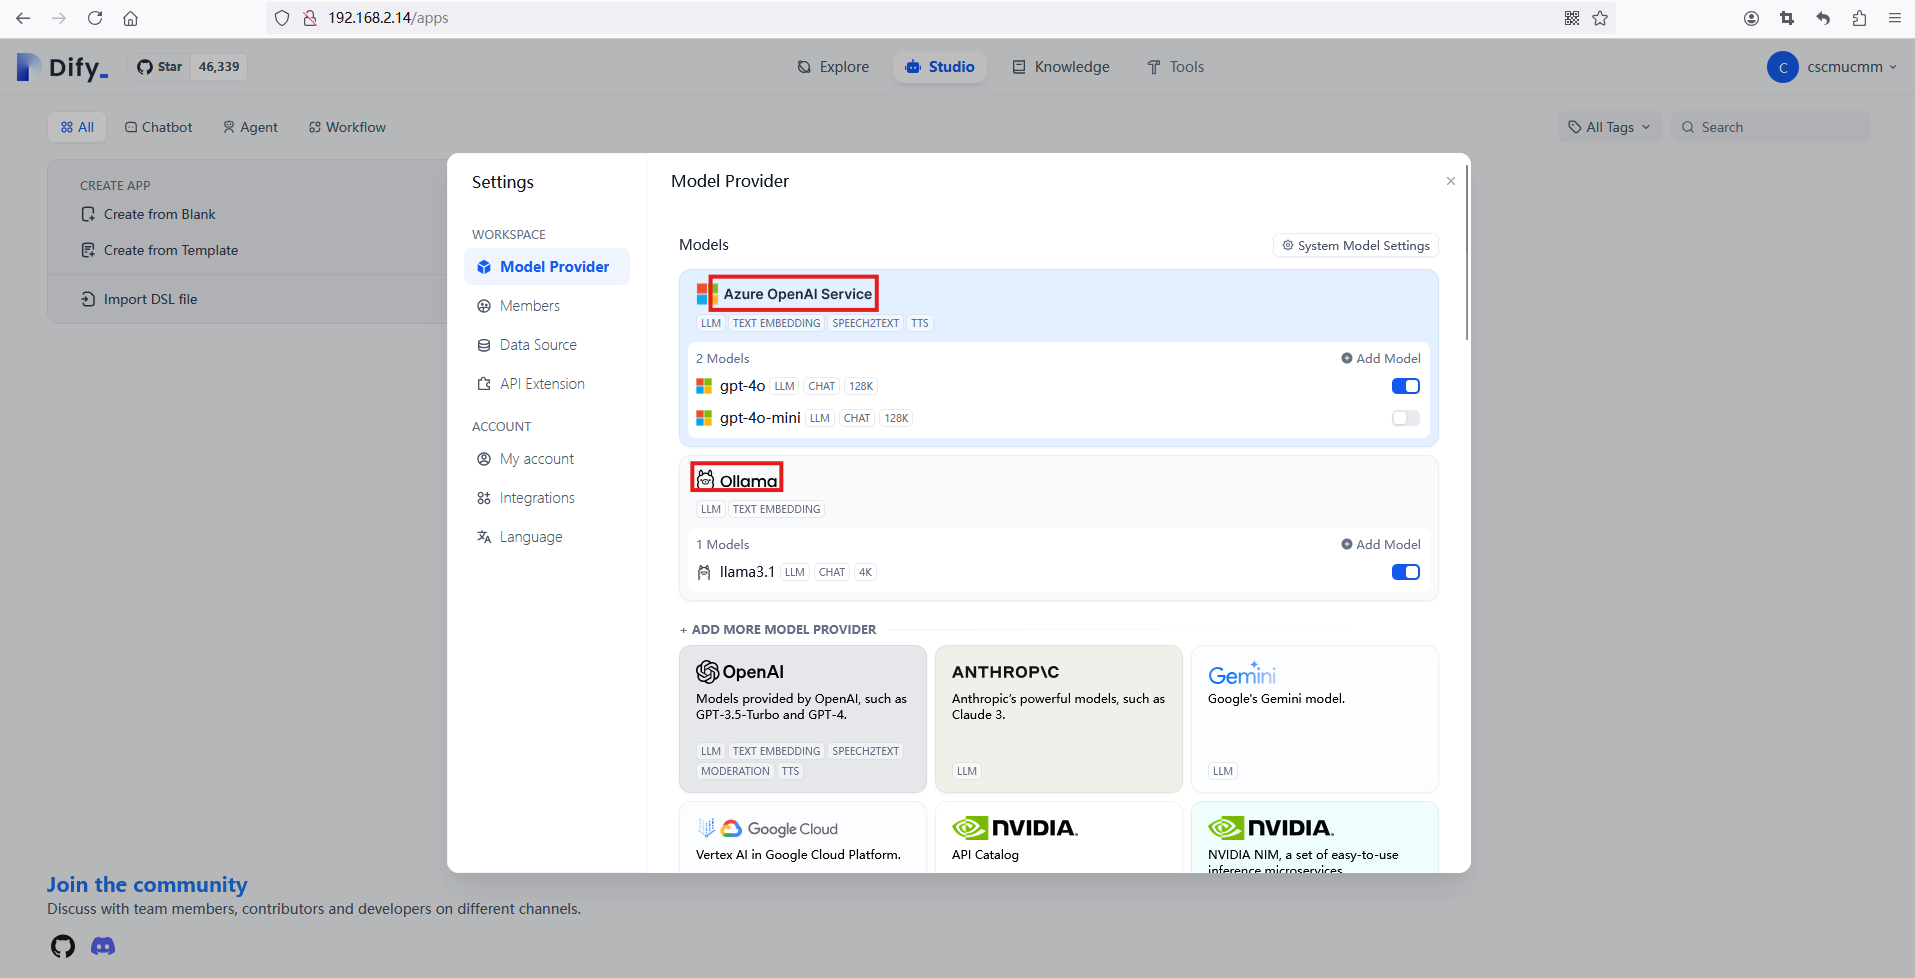The image size is (1915, 978).
Task: Click the browser reload page icon
Action: pos(95,18)
